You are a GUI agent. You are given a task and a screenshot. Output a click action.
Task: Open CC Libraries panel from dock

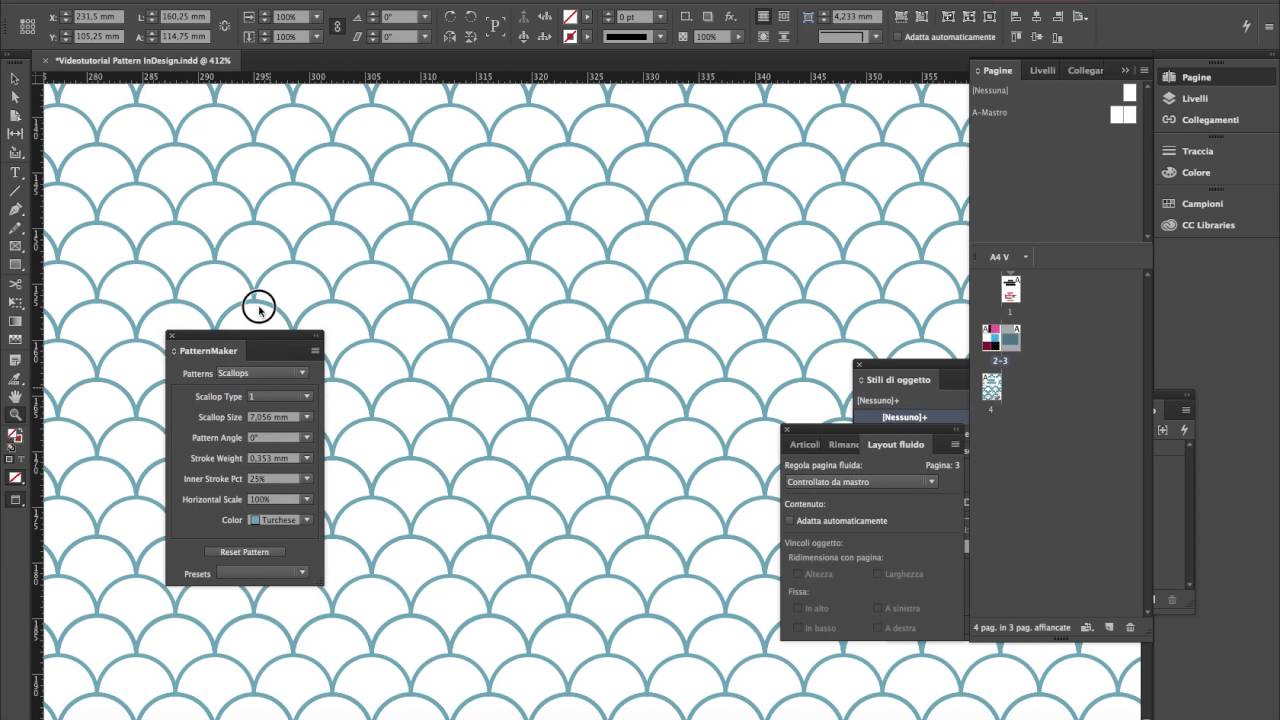click(x=1208, y=225)
